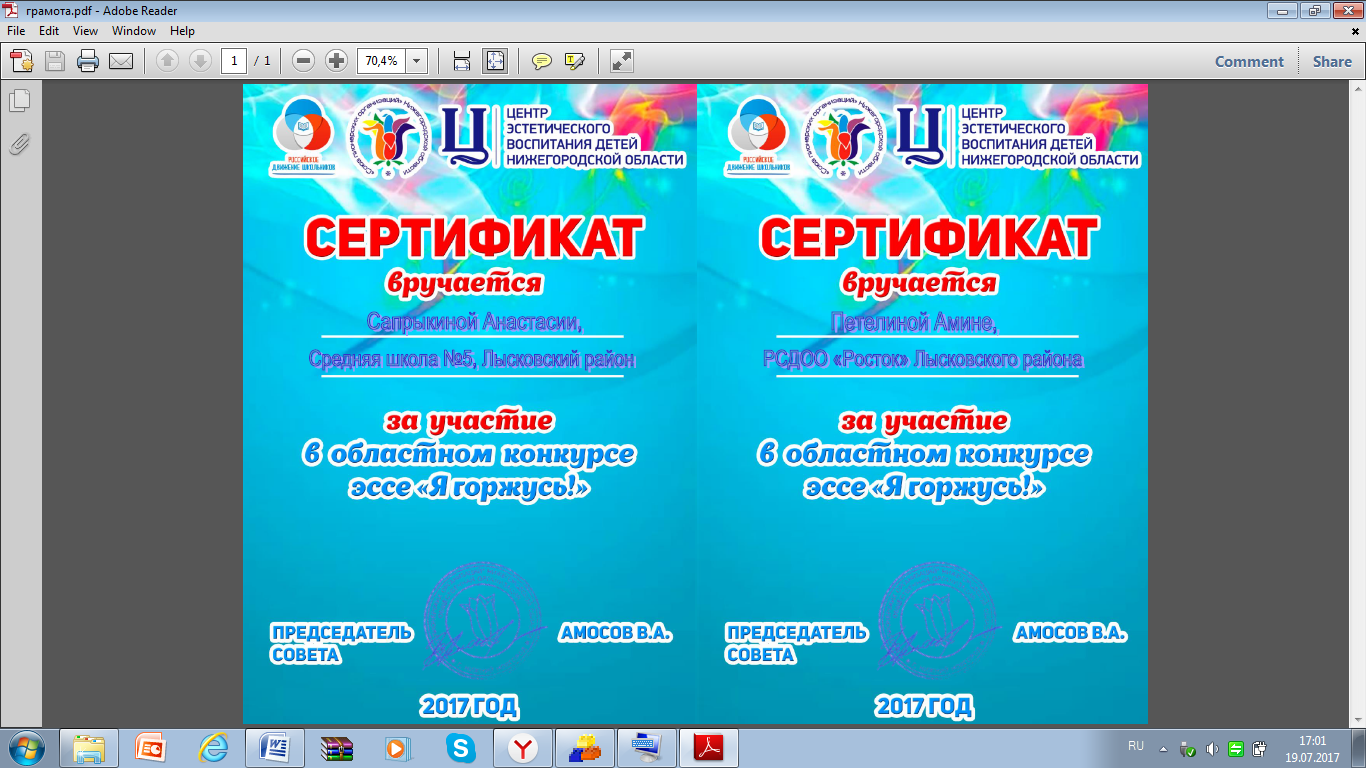Go to next page arrow

pos(199,61)
